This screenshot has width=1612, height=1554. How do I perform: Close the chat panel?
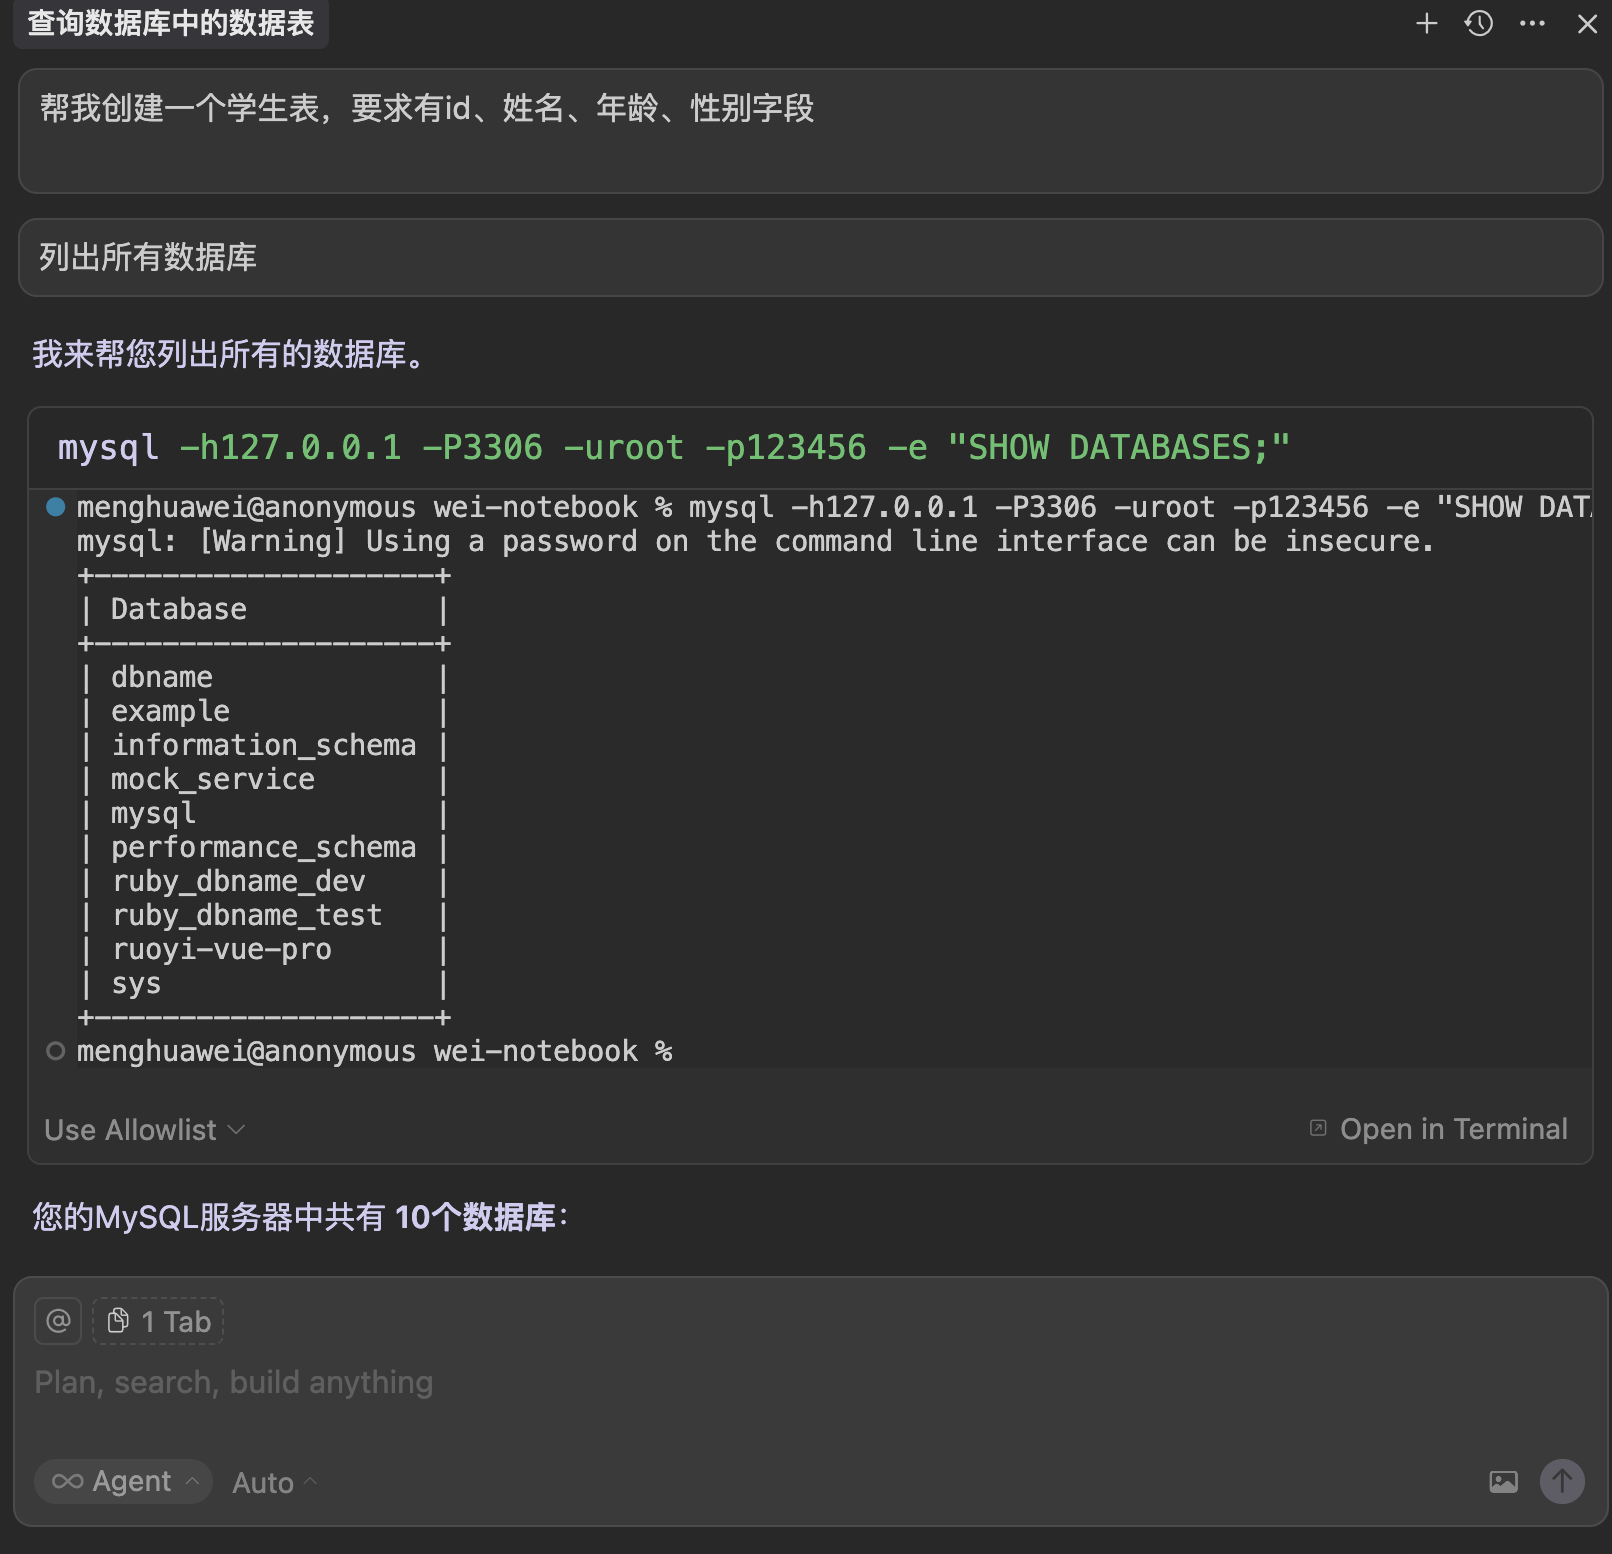point(1587,23)
